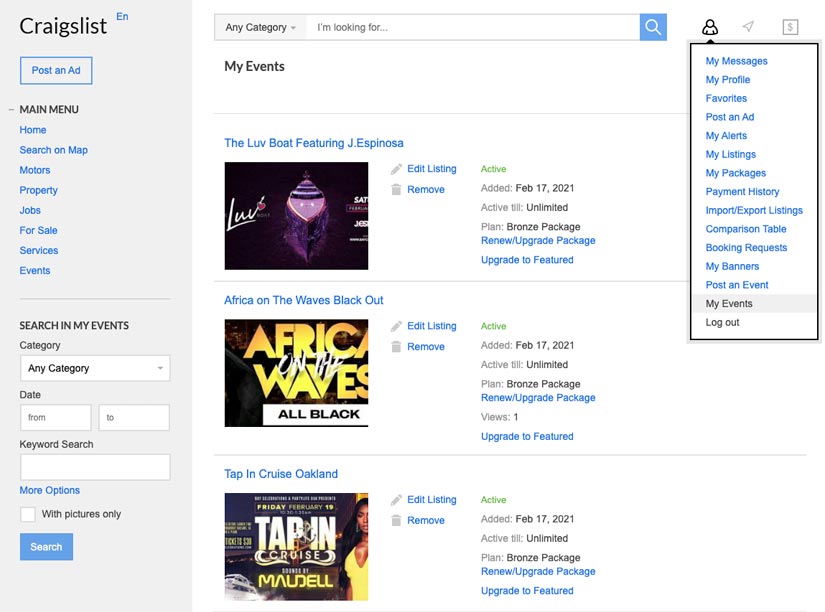825x612 pixels.
Task: Choose Log out in account menu
Action: click(x=722, y=322)
